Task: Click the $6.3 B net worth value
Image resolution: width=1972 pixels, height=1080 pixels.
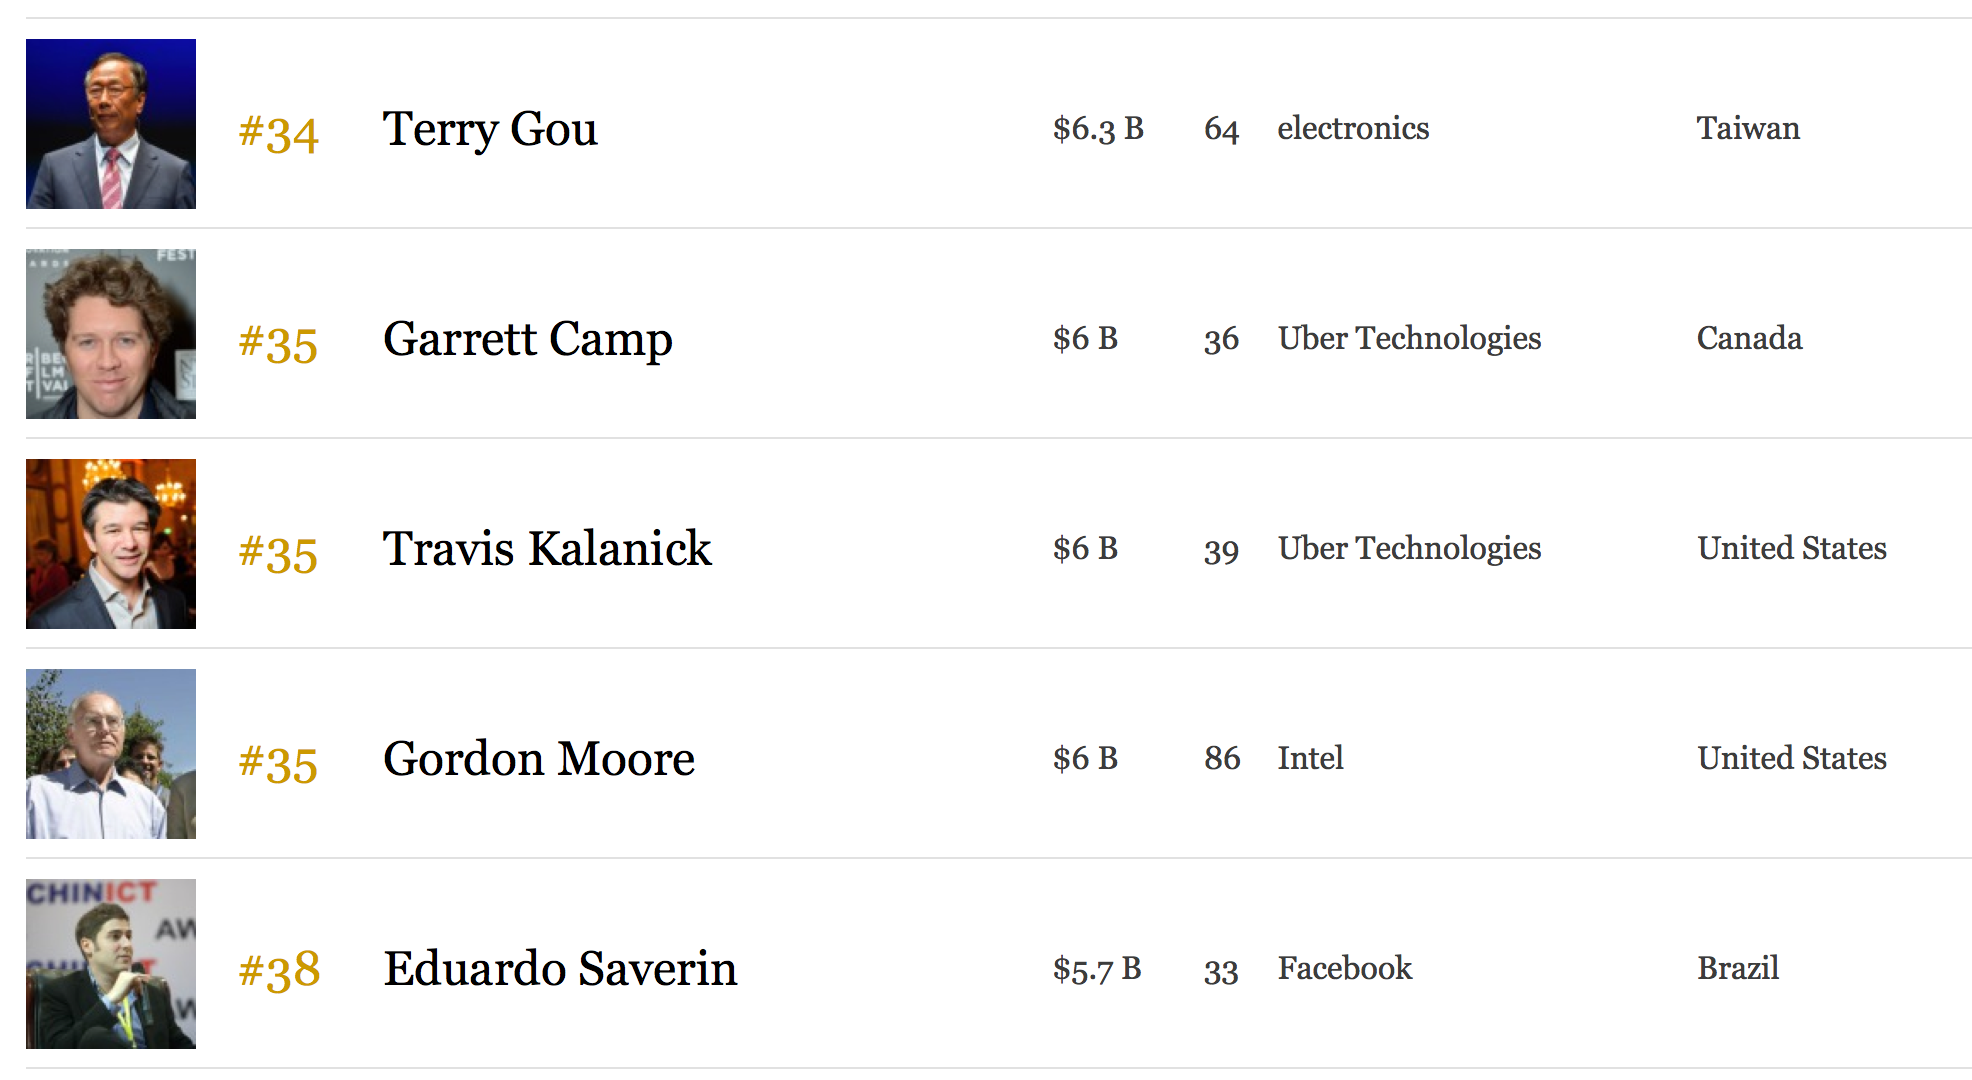Action: [x=1098, y=128]
